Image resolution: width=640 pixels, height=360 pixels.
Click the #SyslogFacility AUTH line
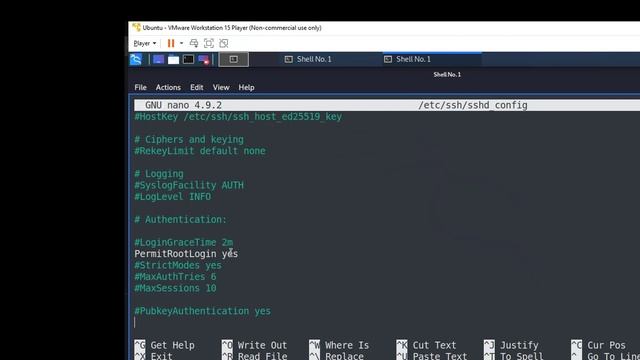coord(189,185)
